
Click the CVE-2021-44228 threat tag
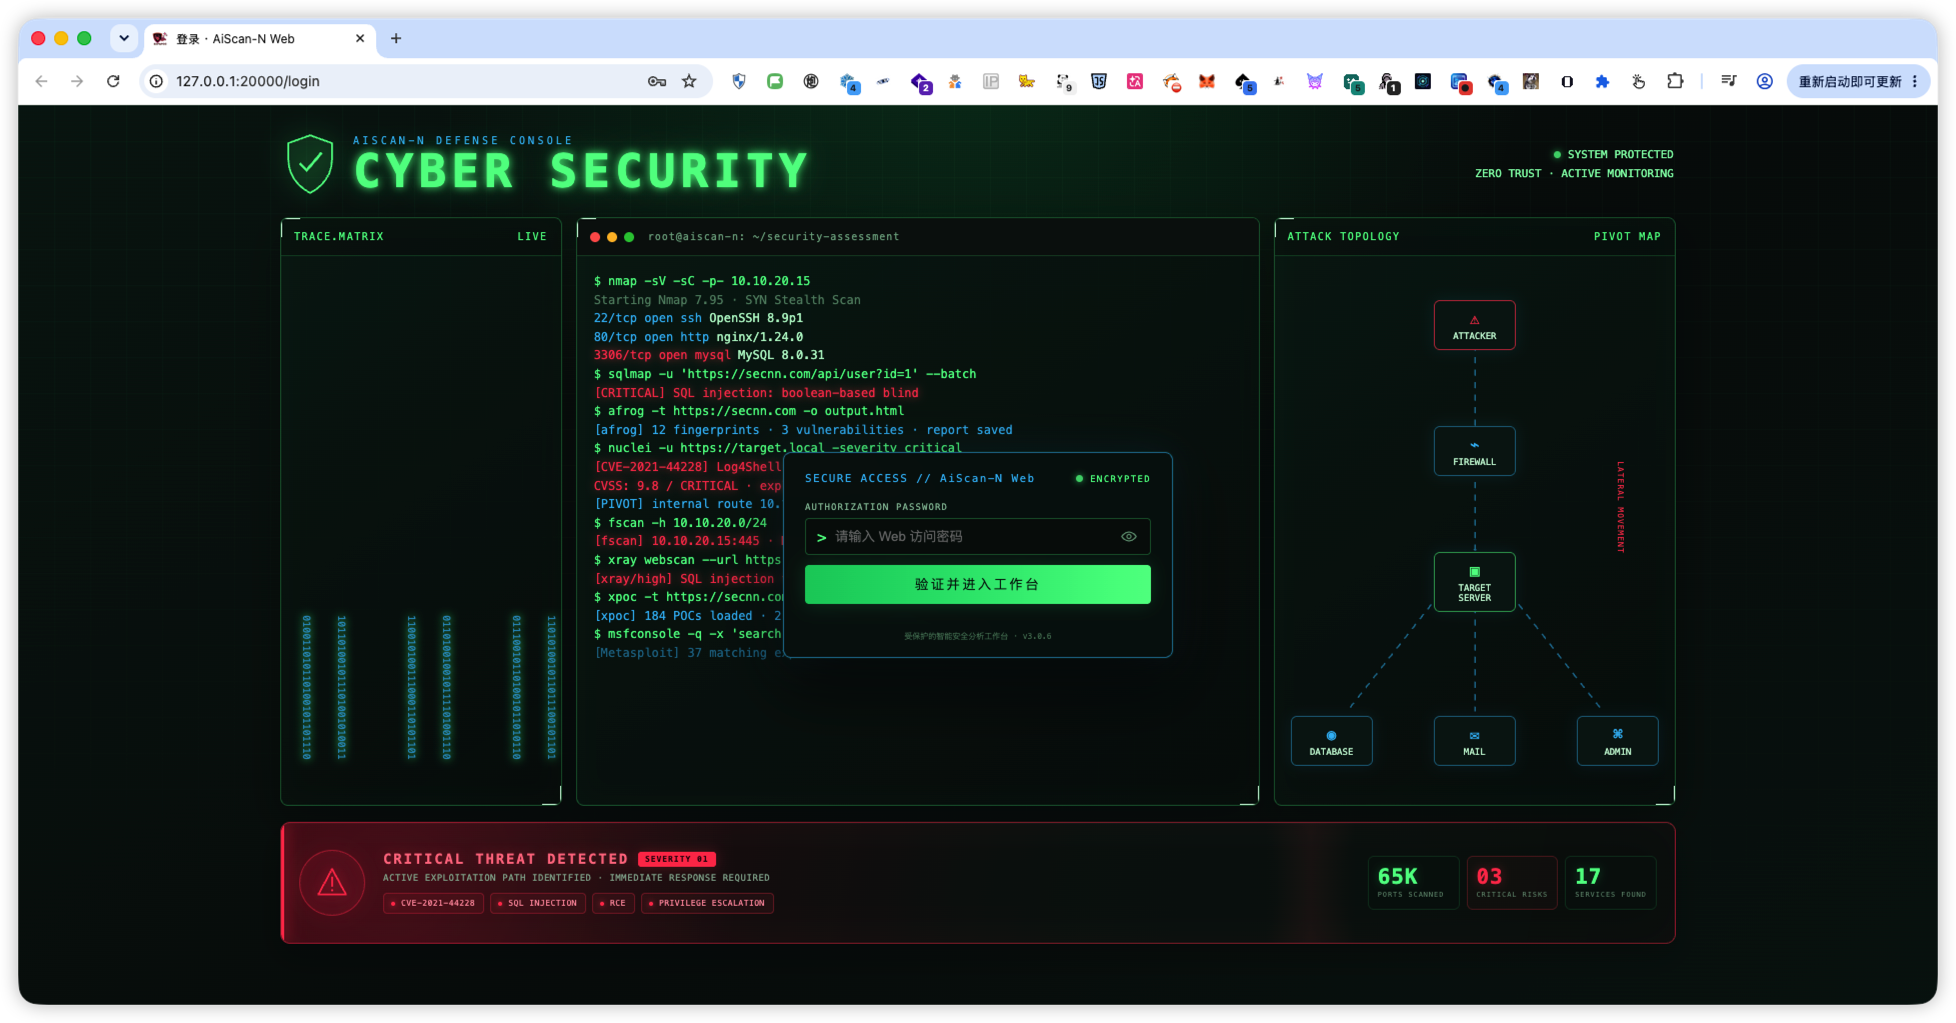pyautogui.click(x=433, y=903)
